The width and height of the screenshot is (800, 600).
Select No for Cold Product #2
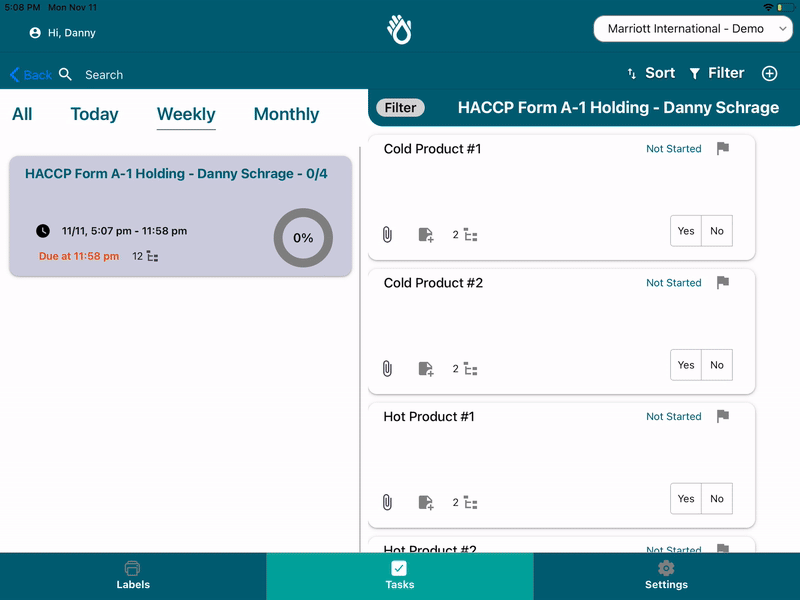click(717, 365)
